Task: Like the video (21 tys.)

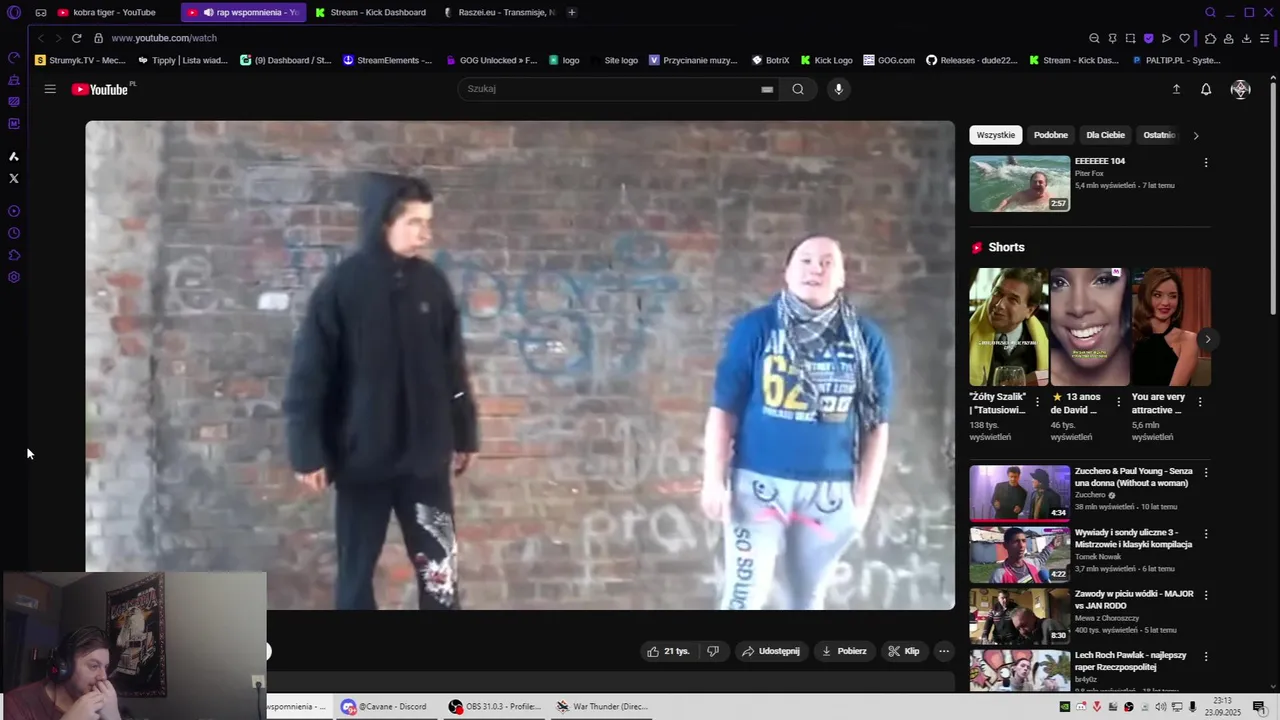Action: click(x=668, y=651)
